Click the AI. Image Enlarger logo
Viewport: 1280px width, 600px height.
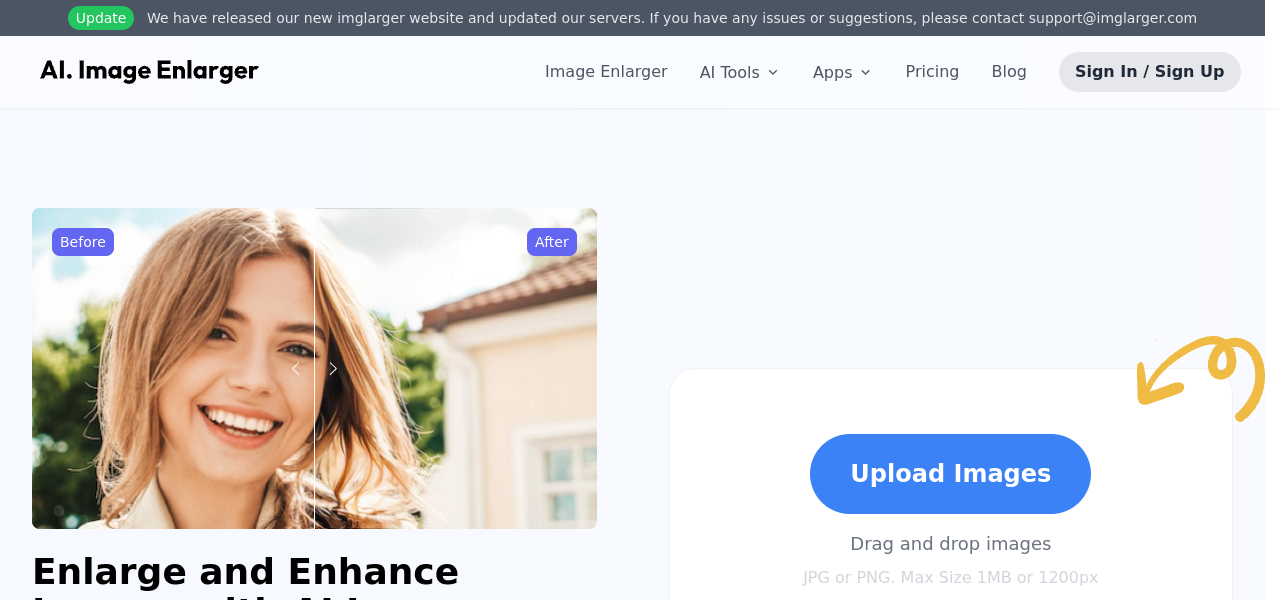pos(149,71)
